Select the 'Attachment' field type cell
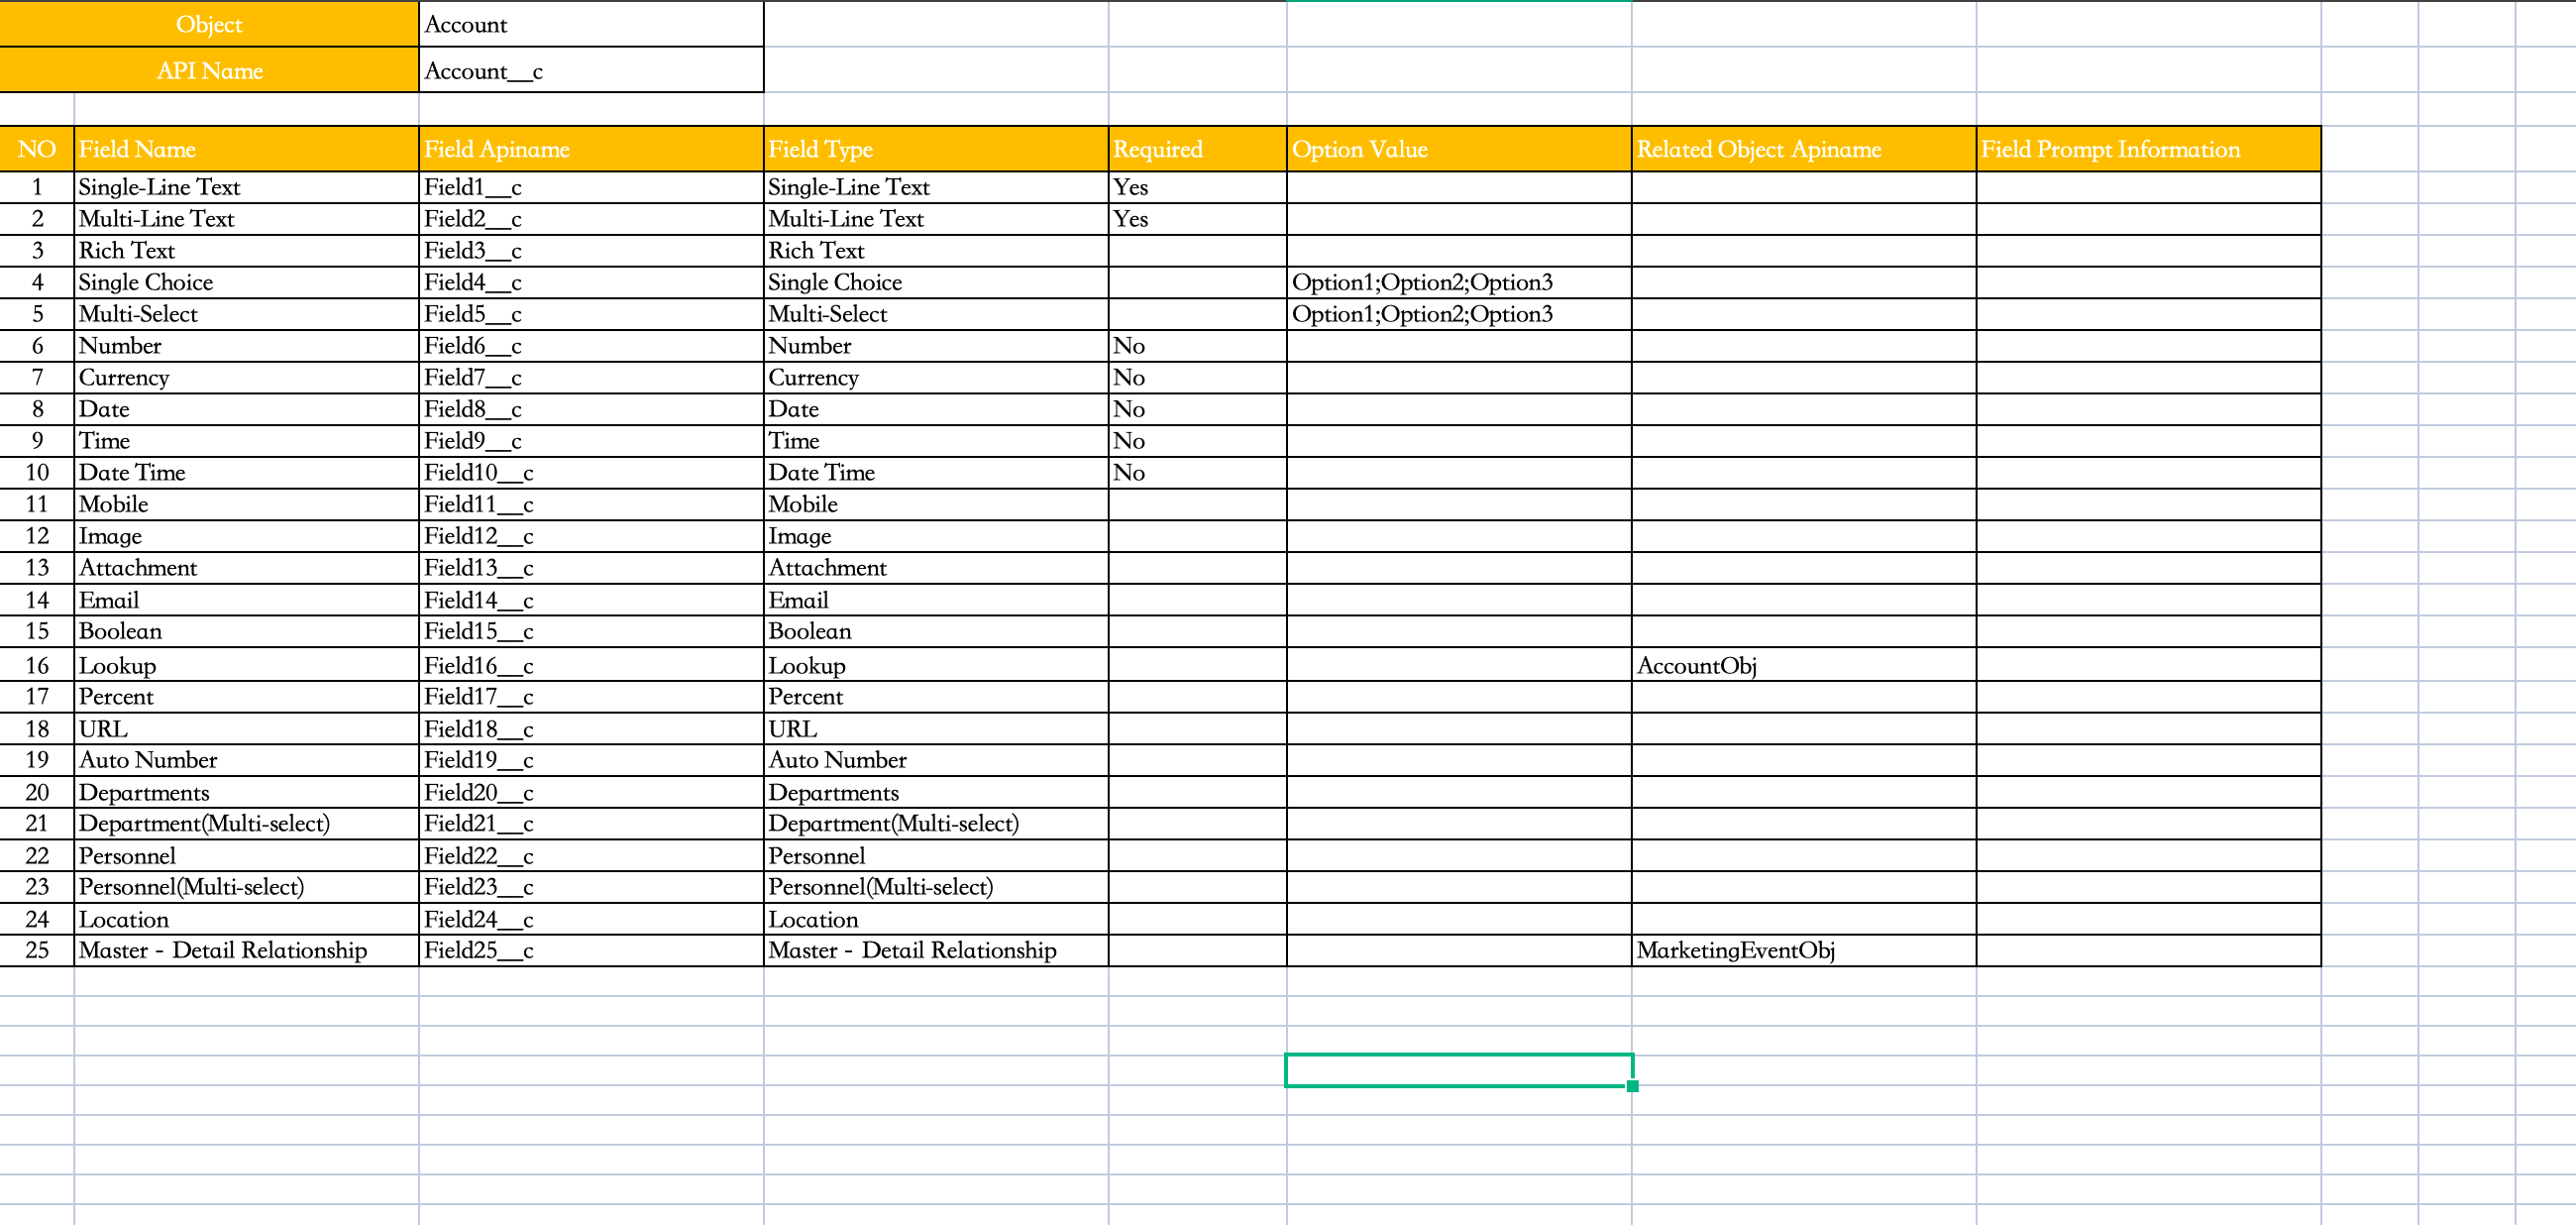 tap(936, 568)
